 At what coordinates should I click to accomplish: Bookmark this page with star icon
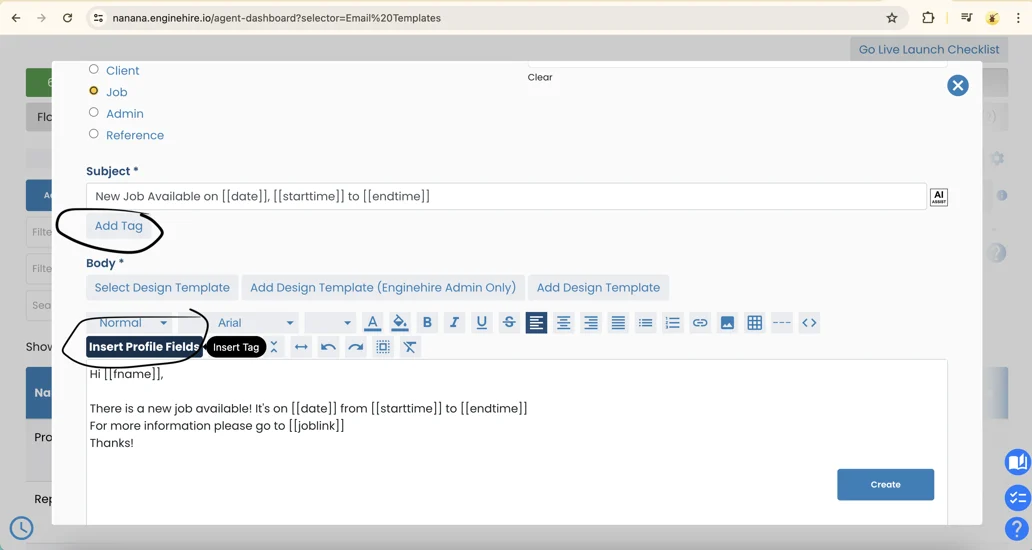click(x=892, y=18)
